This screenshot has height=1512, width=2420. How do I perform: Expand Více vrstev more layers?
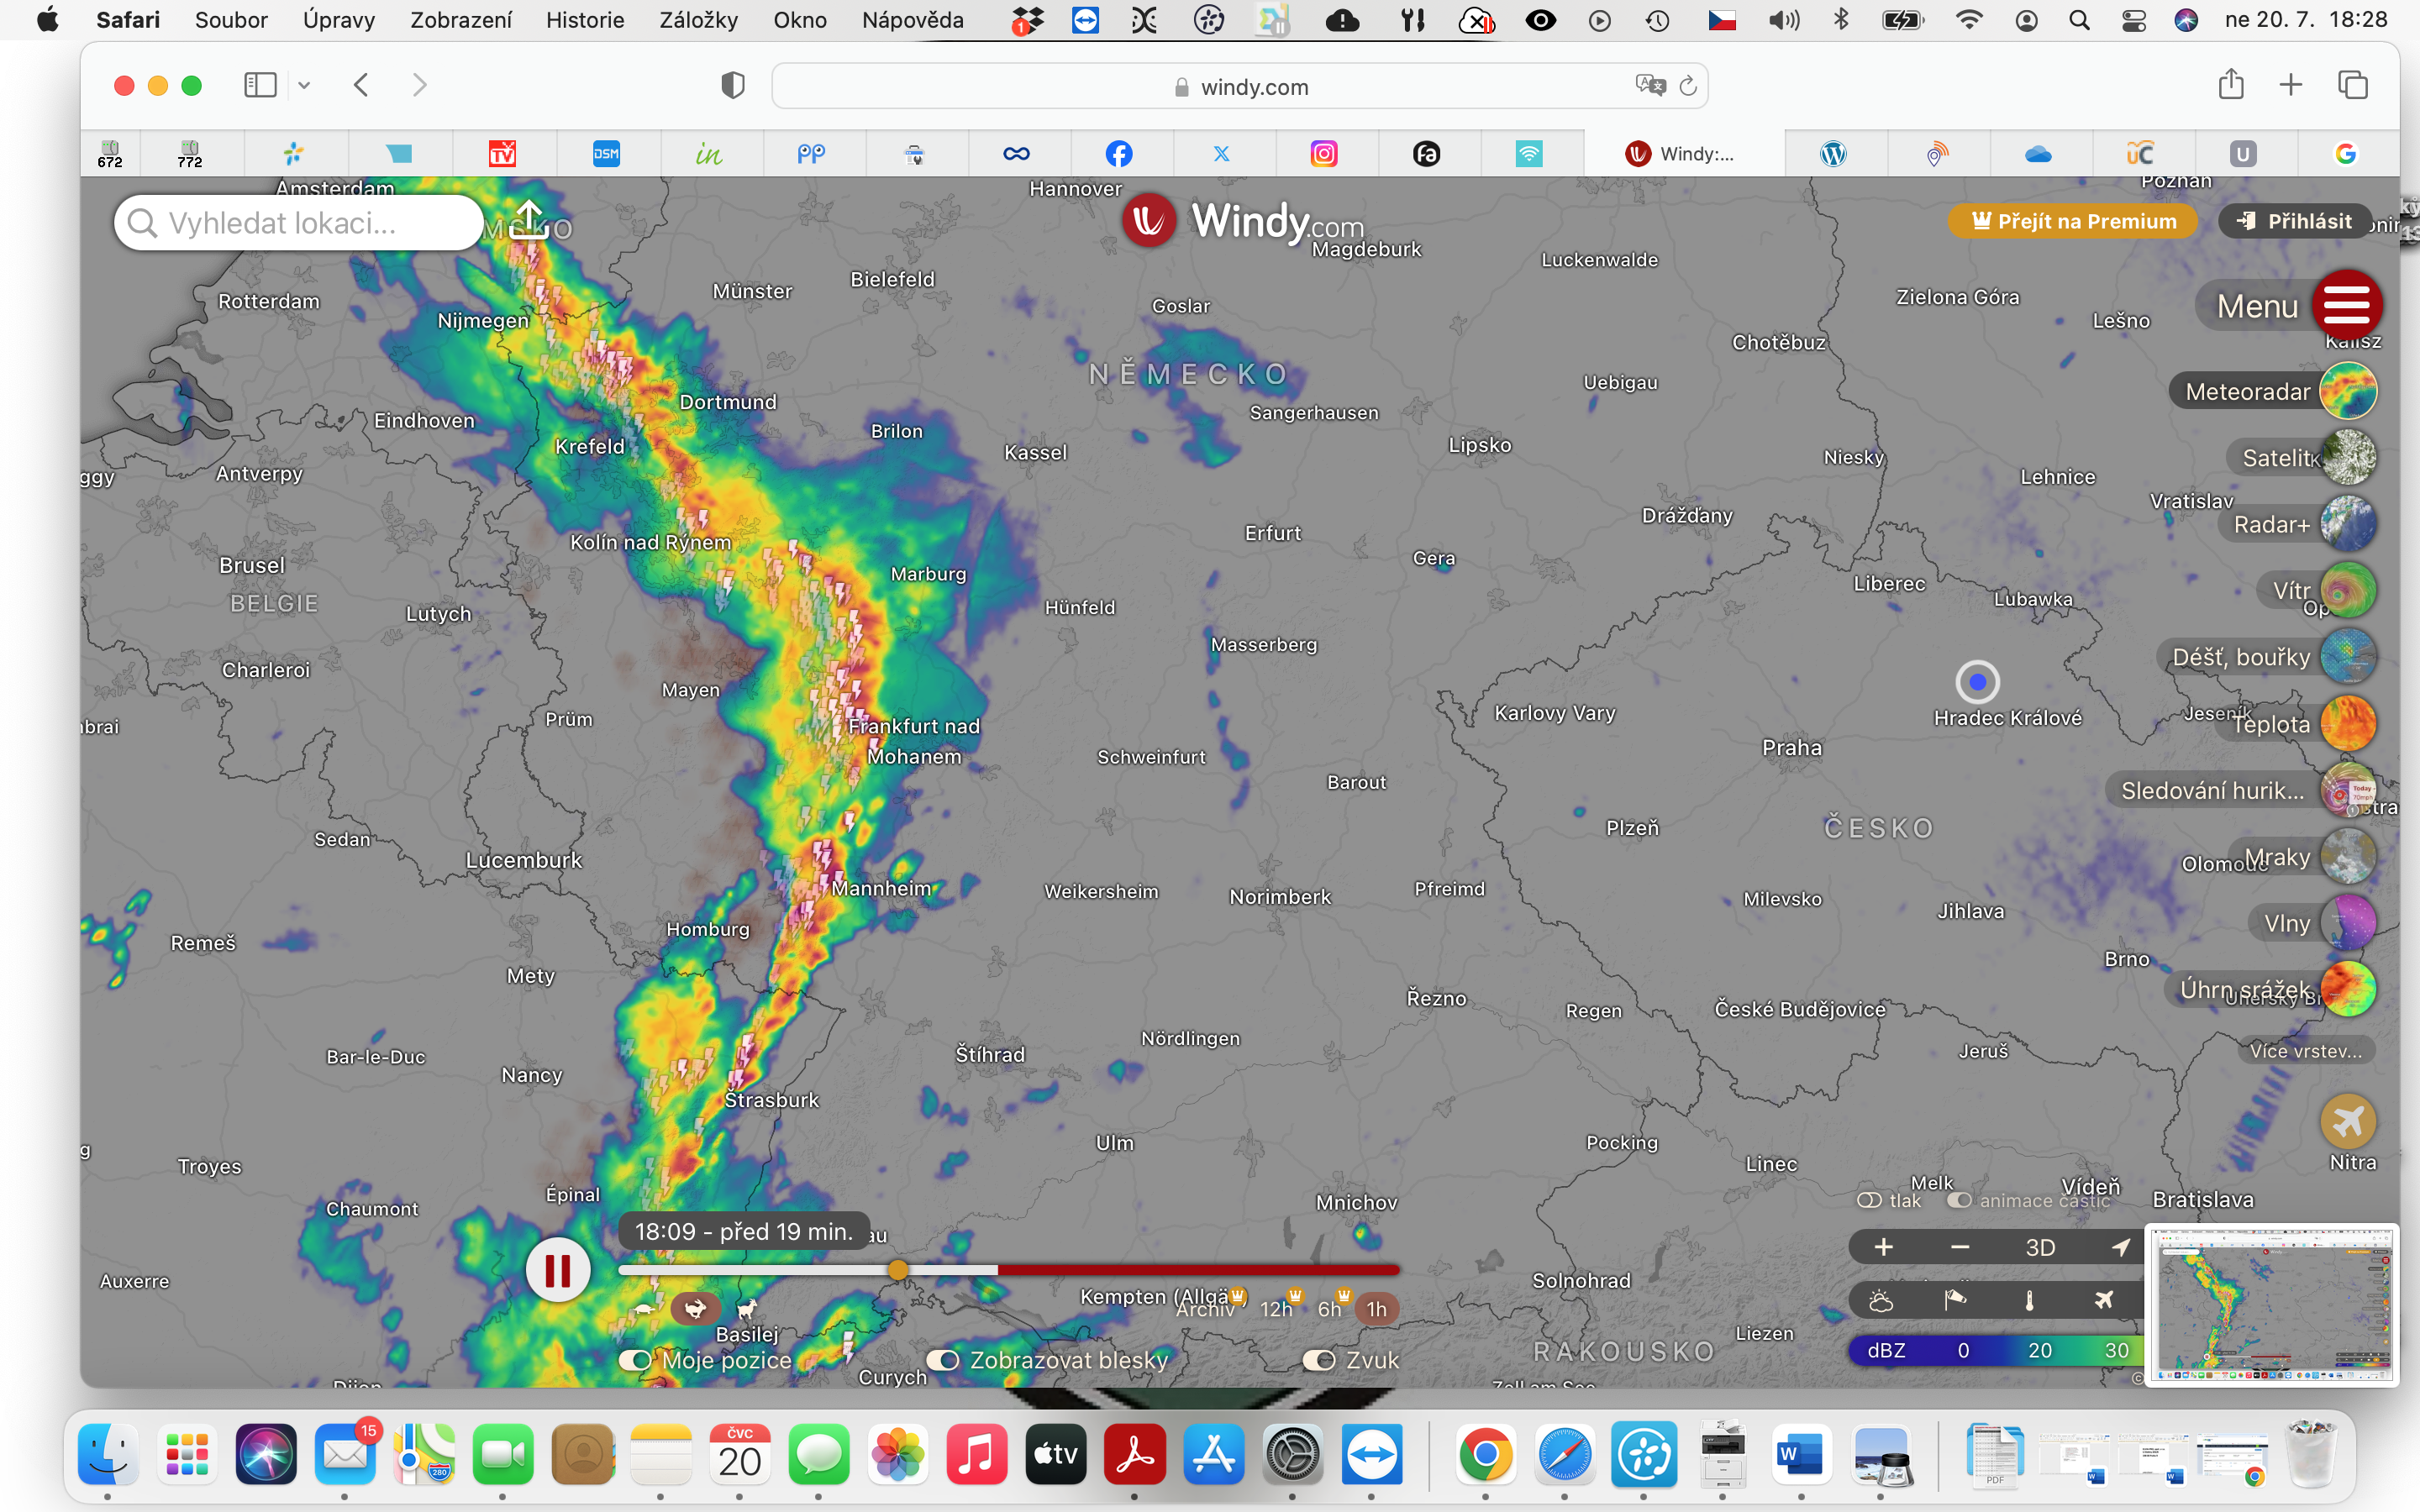pyautogui.click(x=2305, y=1050)
